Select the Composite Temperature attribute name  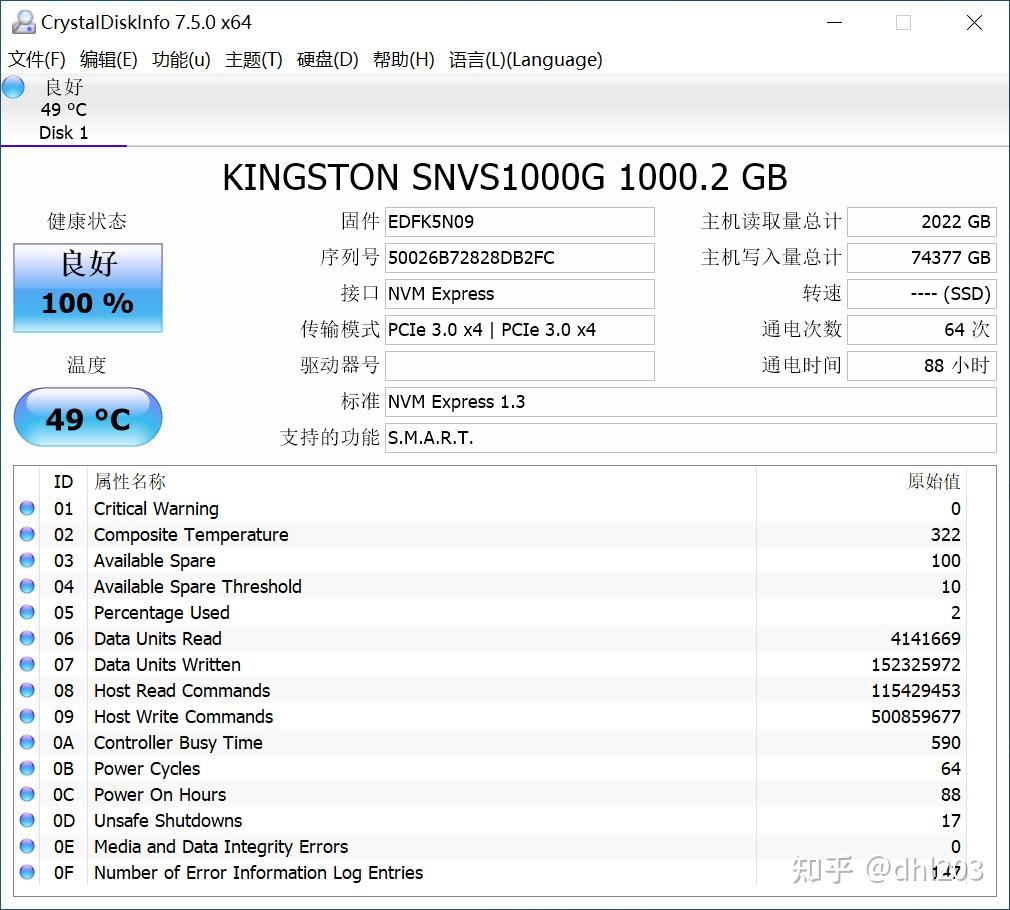pyautogui.click(x=191, y=535)
